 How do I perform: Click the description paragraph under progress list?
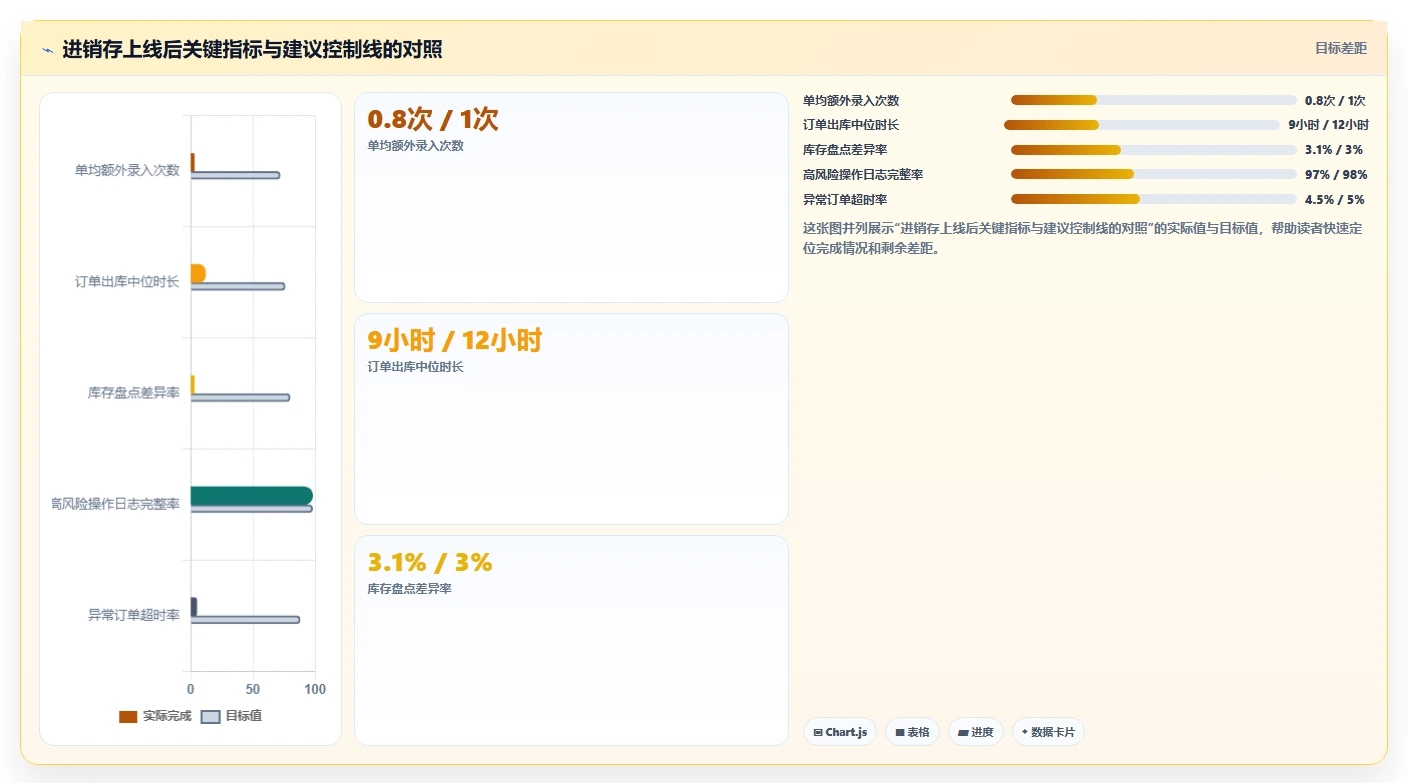click(1083, 238)
